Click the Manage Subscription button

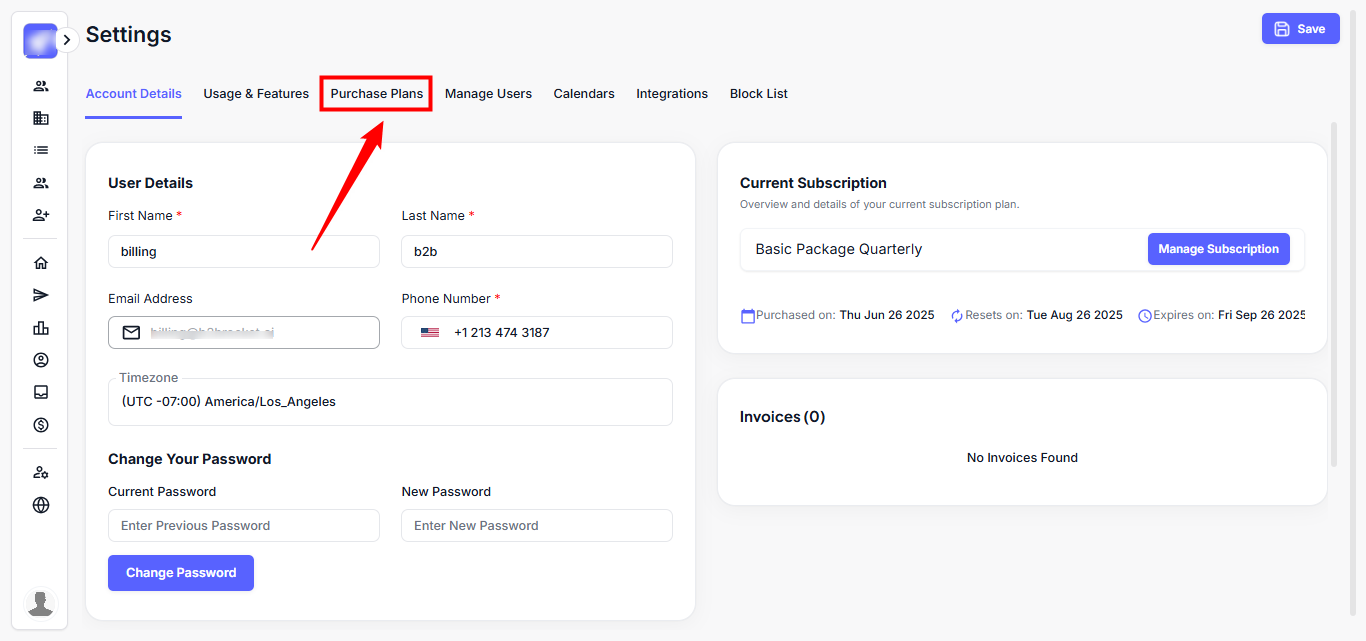[1218, 249]
